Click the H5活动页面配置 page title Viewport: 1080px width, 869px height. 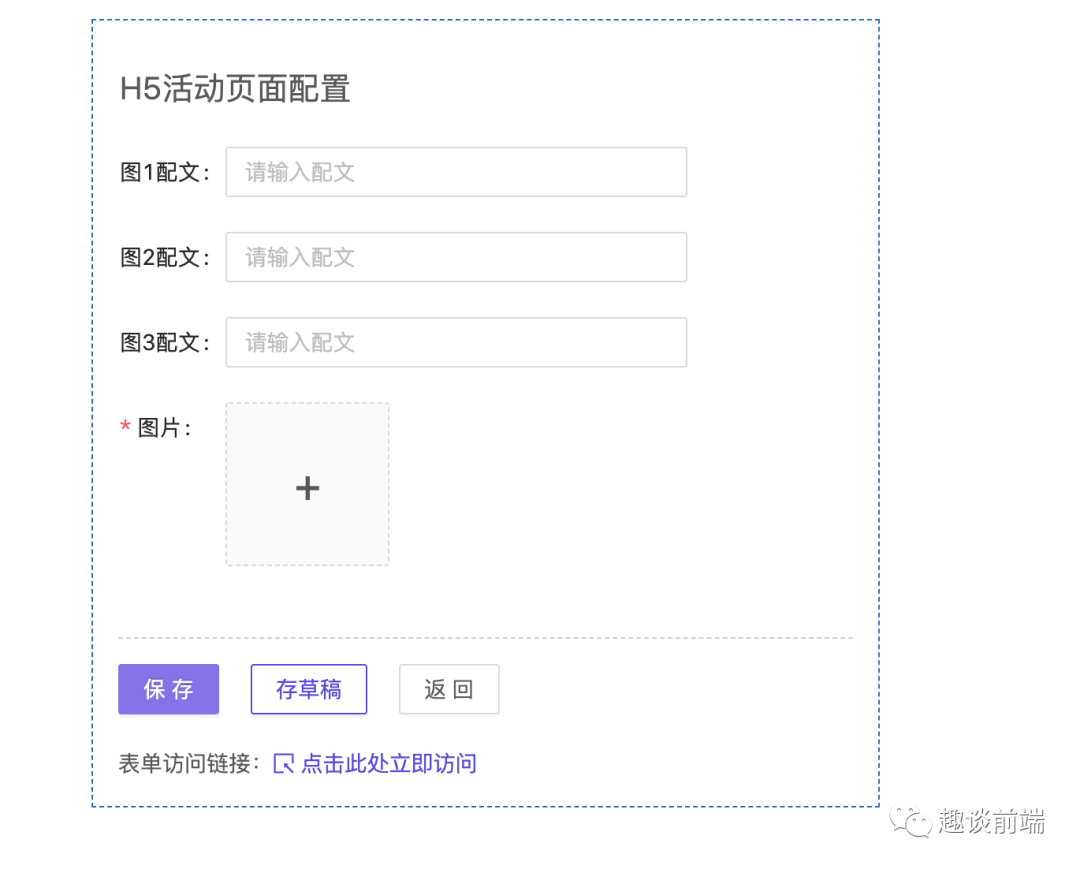(x=235, y=90)
